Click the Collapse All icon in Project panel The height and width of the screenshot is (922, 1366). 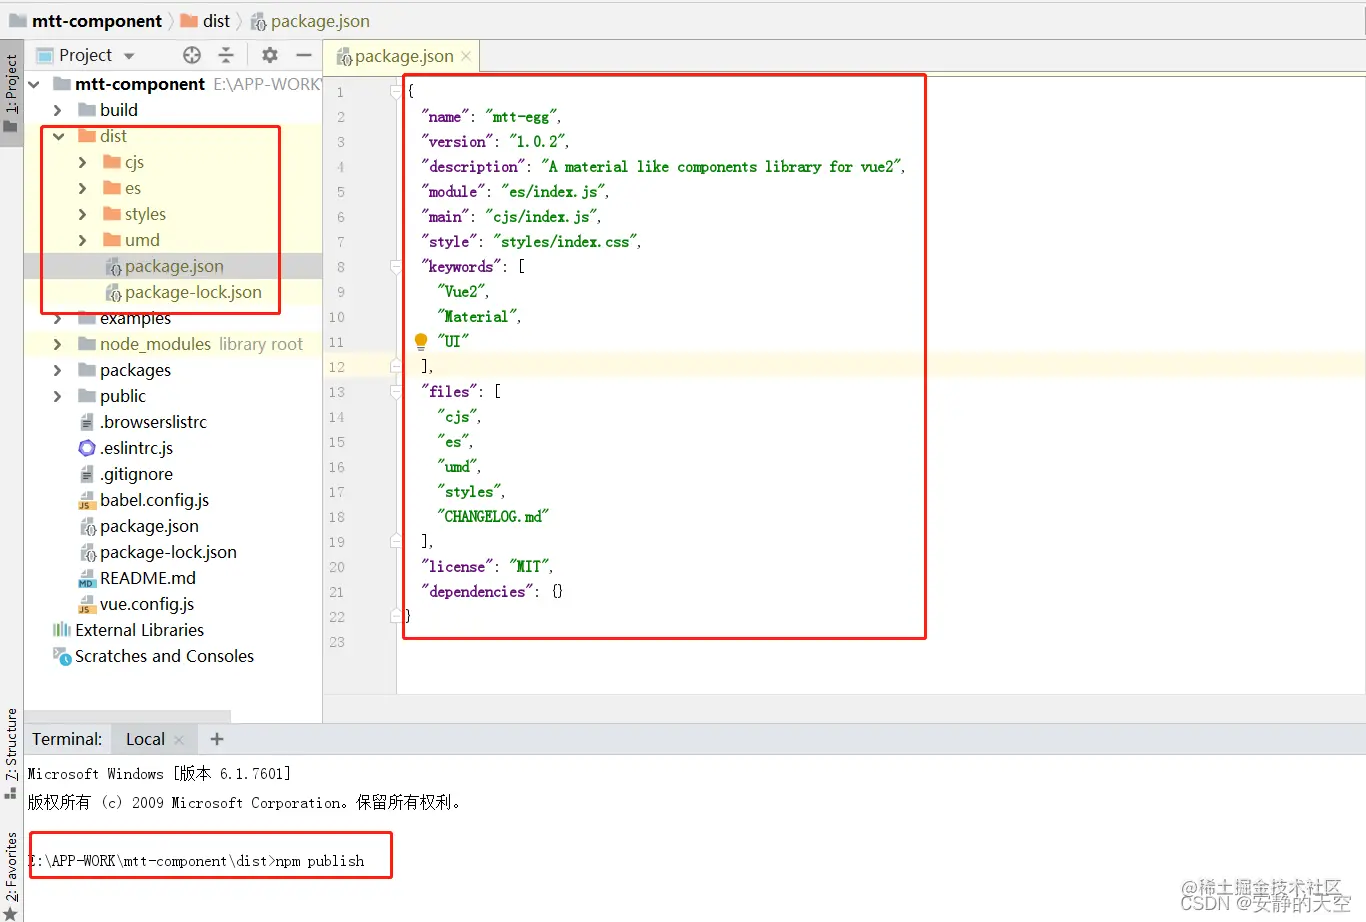point(226,55)
